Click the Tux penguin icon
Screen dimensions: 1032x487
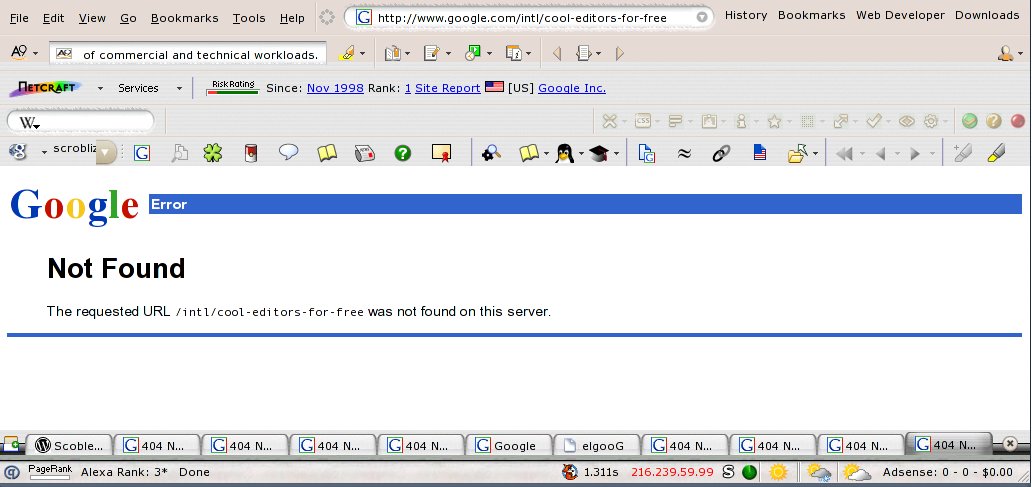(564, 153)
